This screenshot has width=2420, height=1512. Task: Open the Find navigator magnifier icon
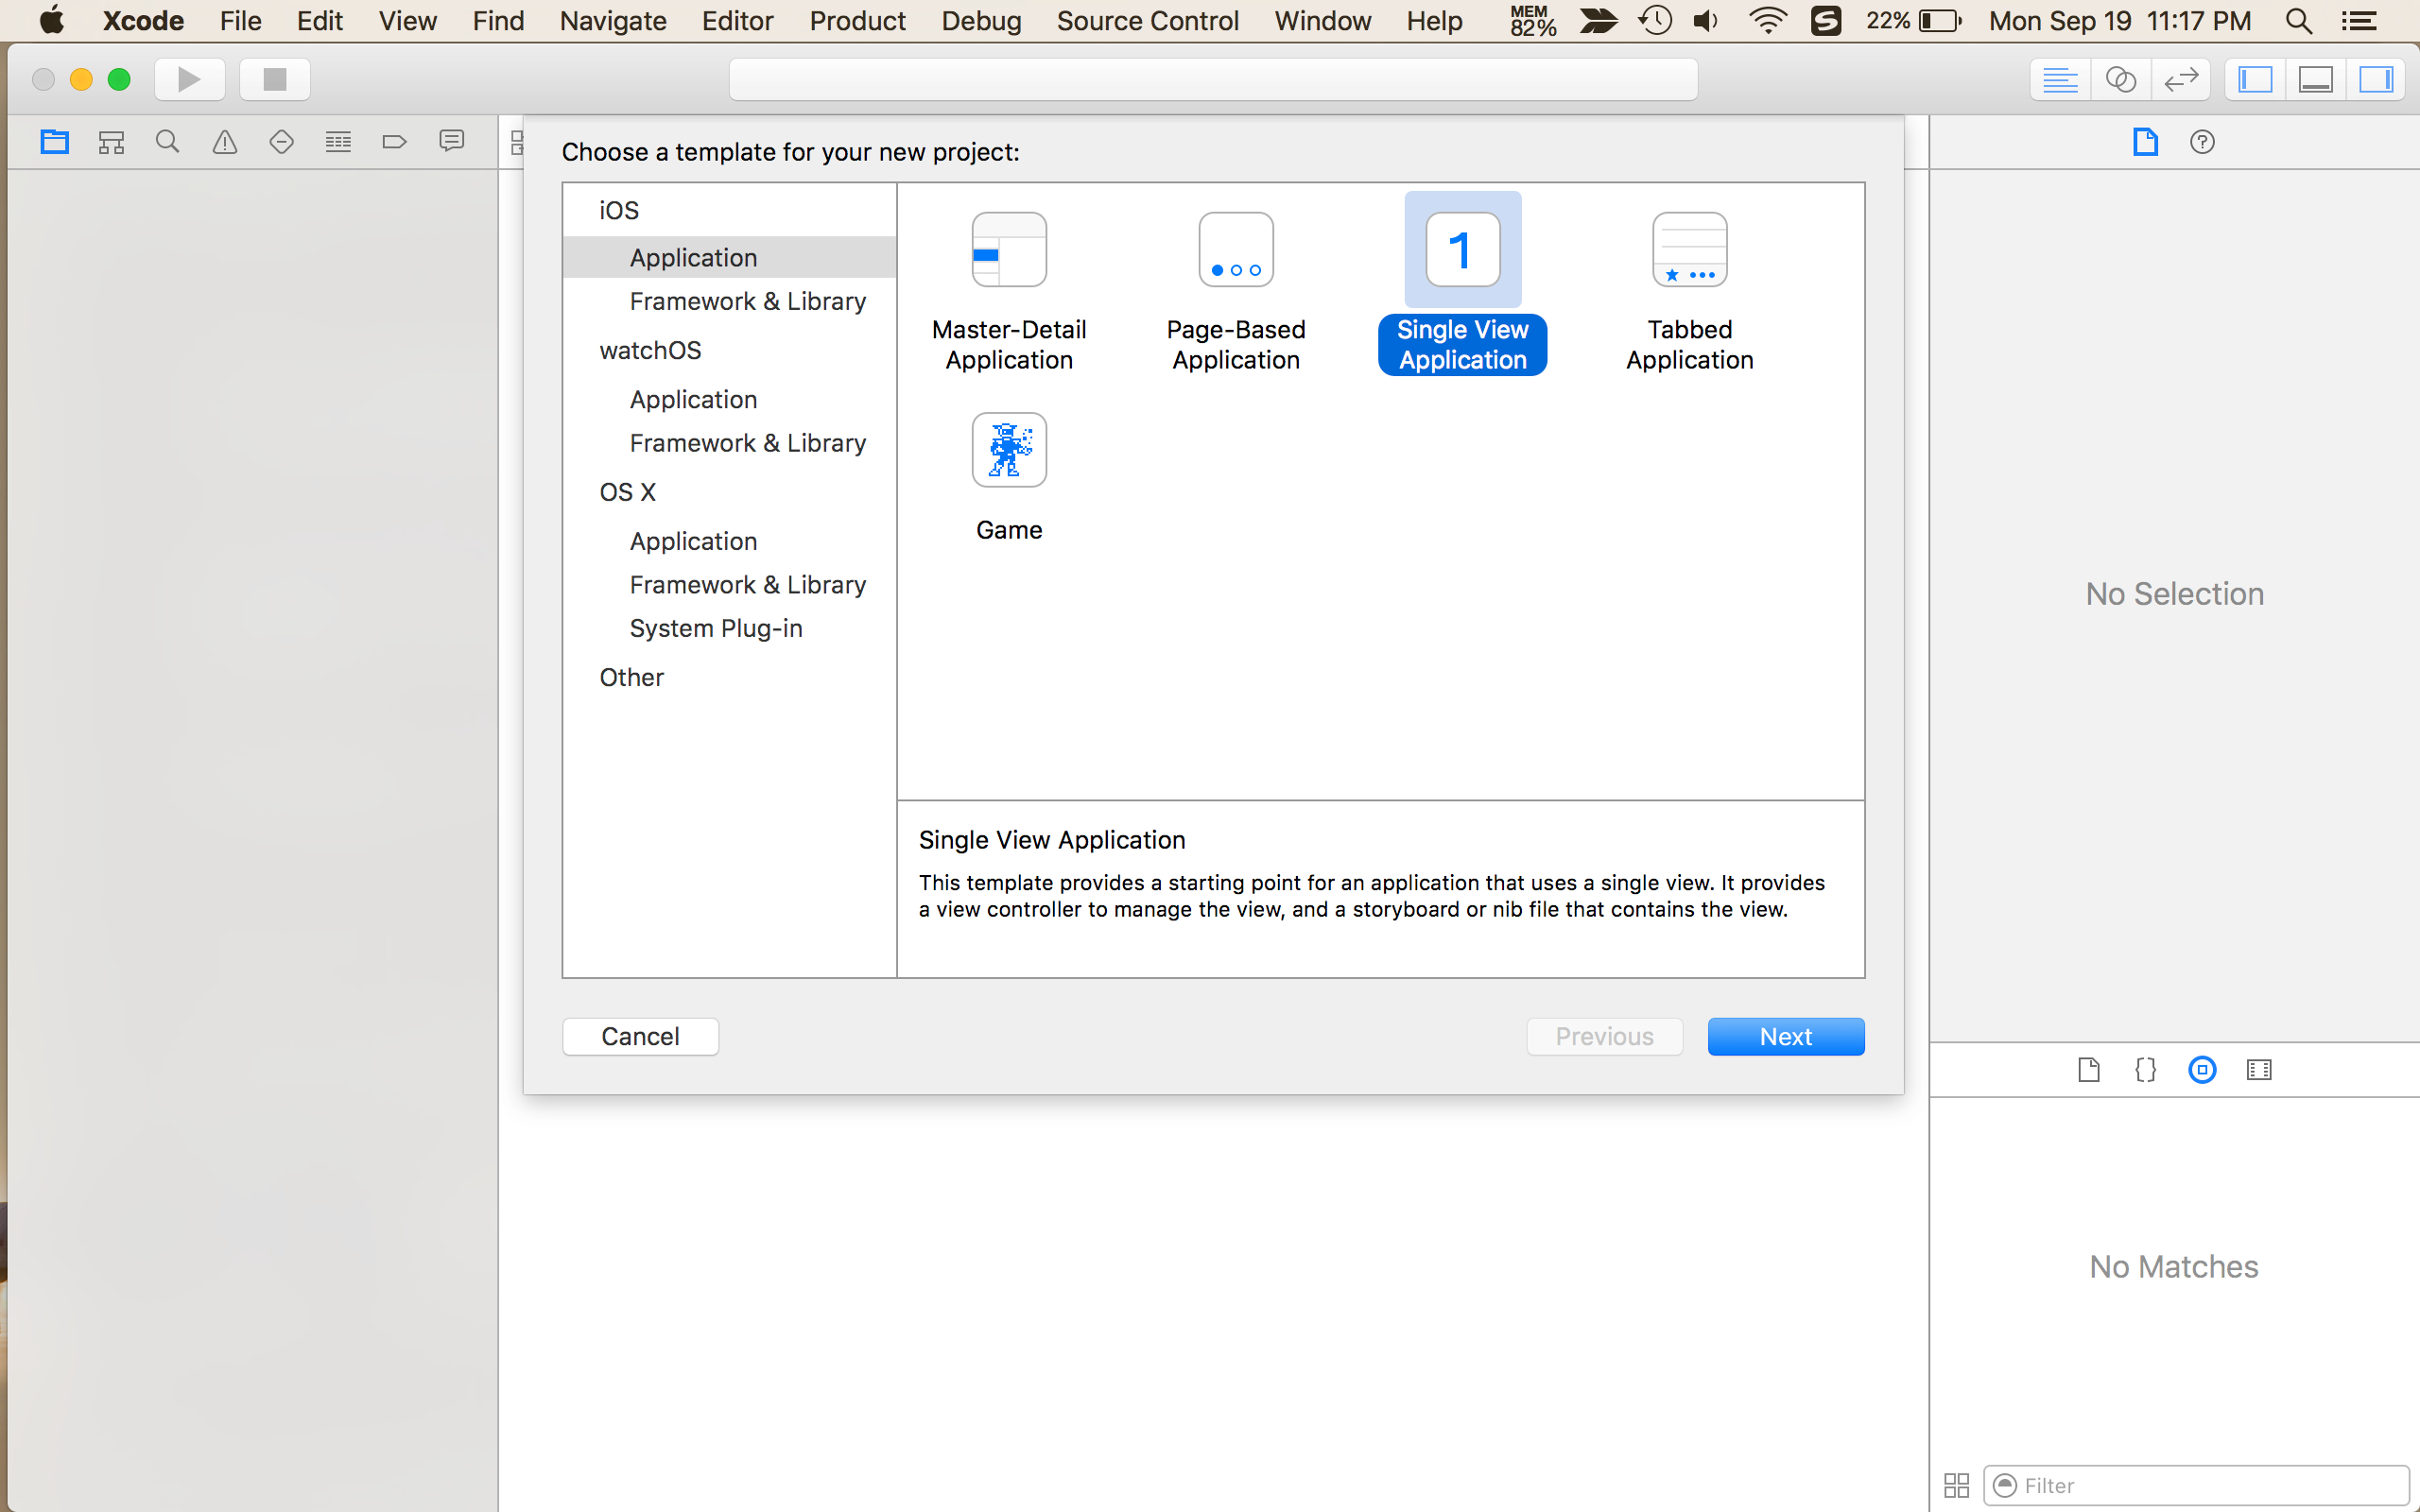(168, 142)
